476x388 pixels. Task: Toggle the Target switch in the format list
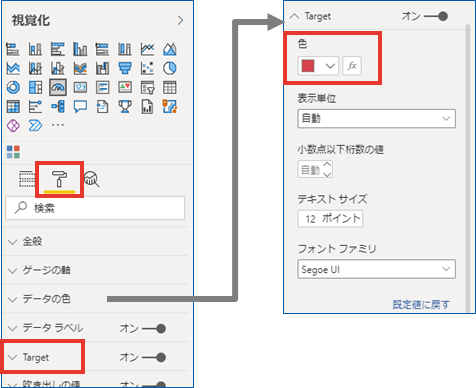(154, 357)
